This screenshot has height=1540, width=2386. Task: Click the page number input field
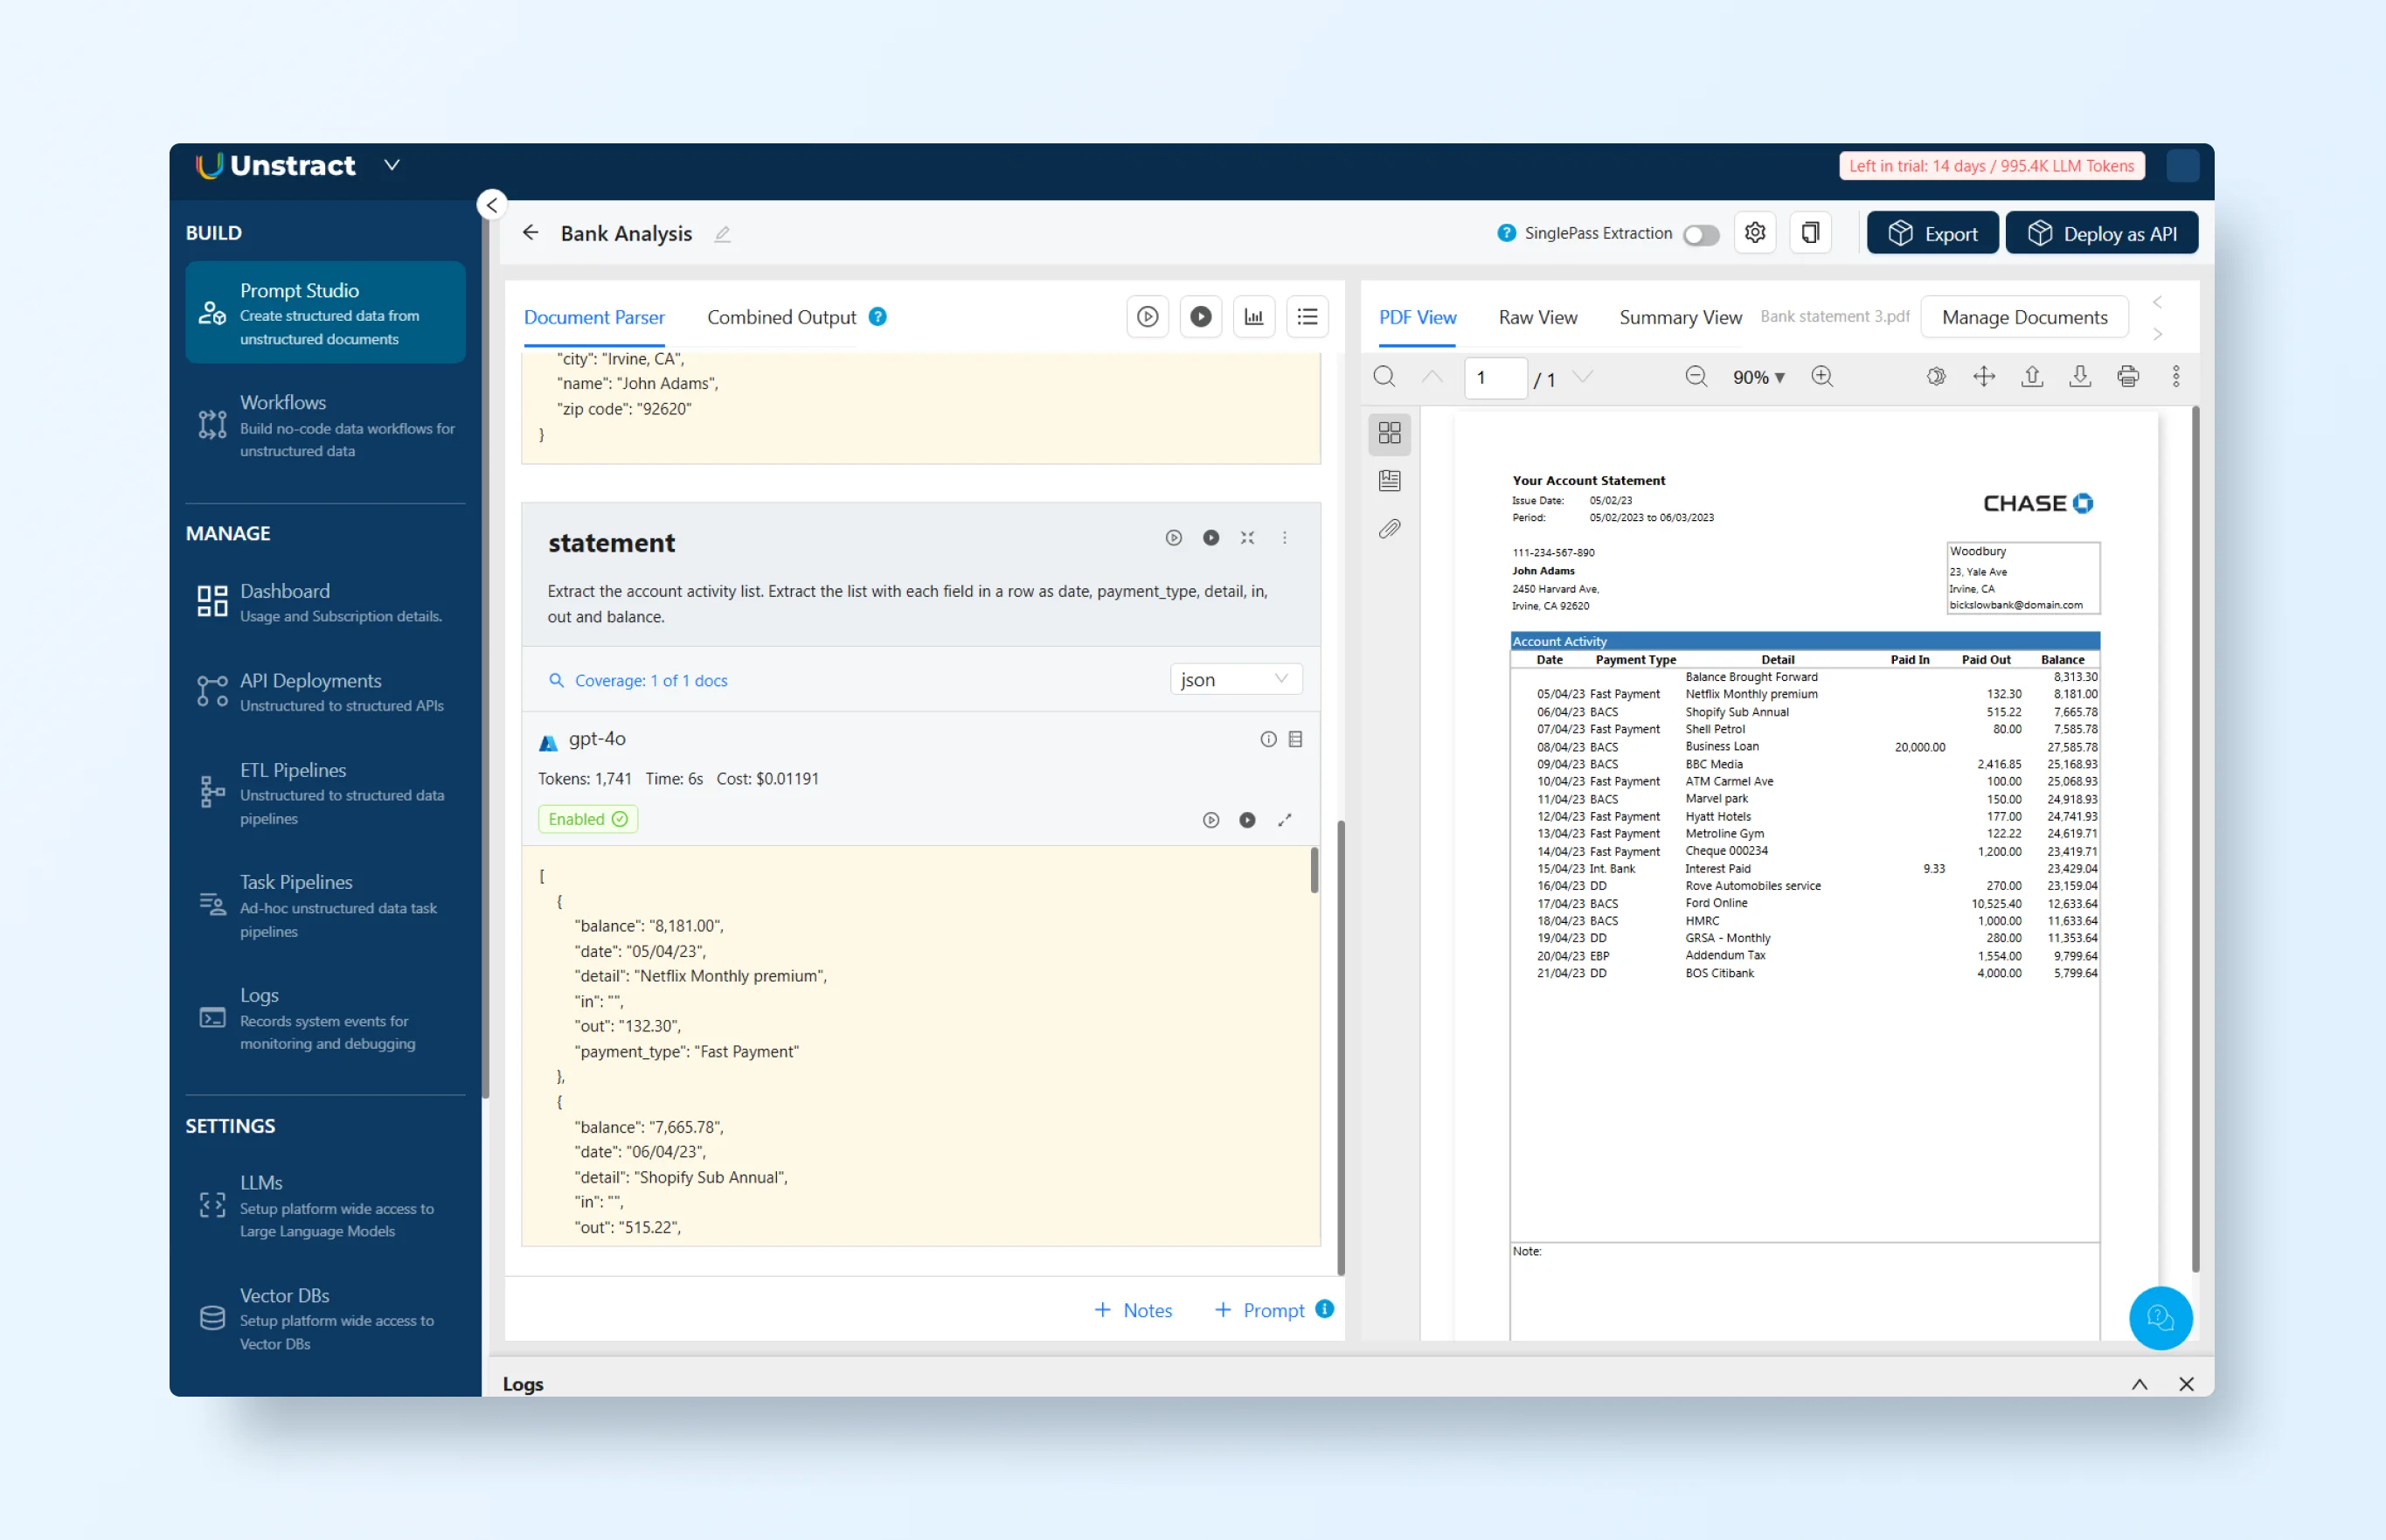pyautogui.click(x=1494, y=378)
